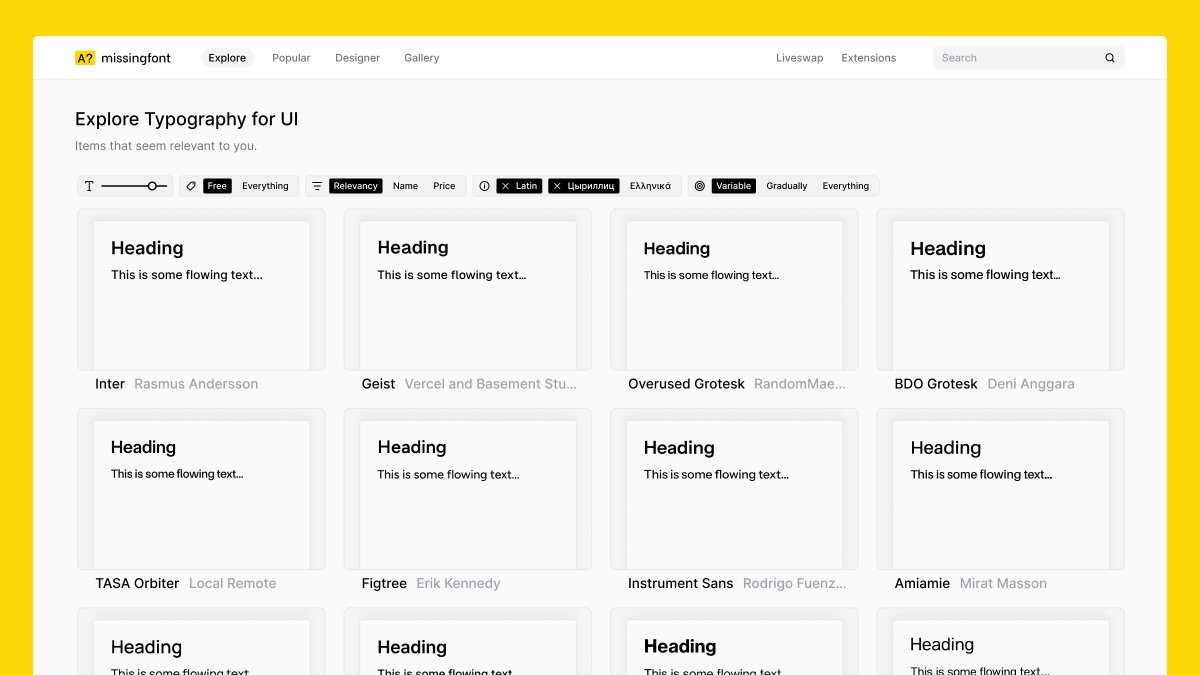Click the Explore Typography for UI heading
1200x675 pixels.
coord(187,119)
